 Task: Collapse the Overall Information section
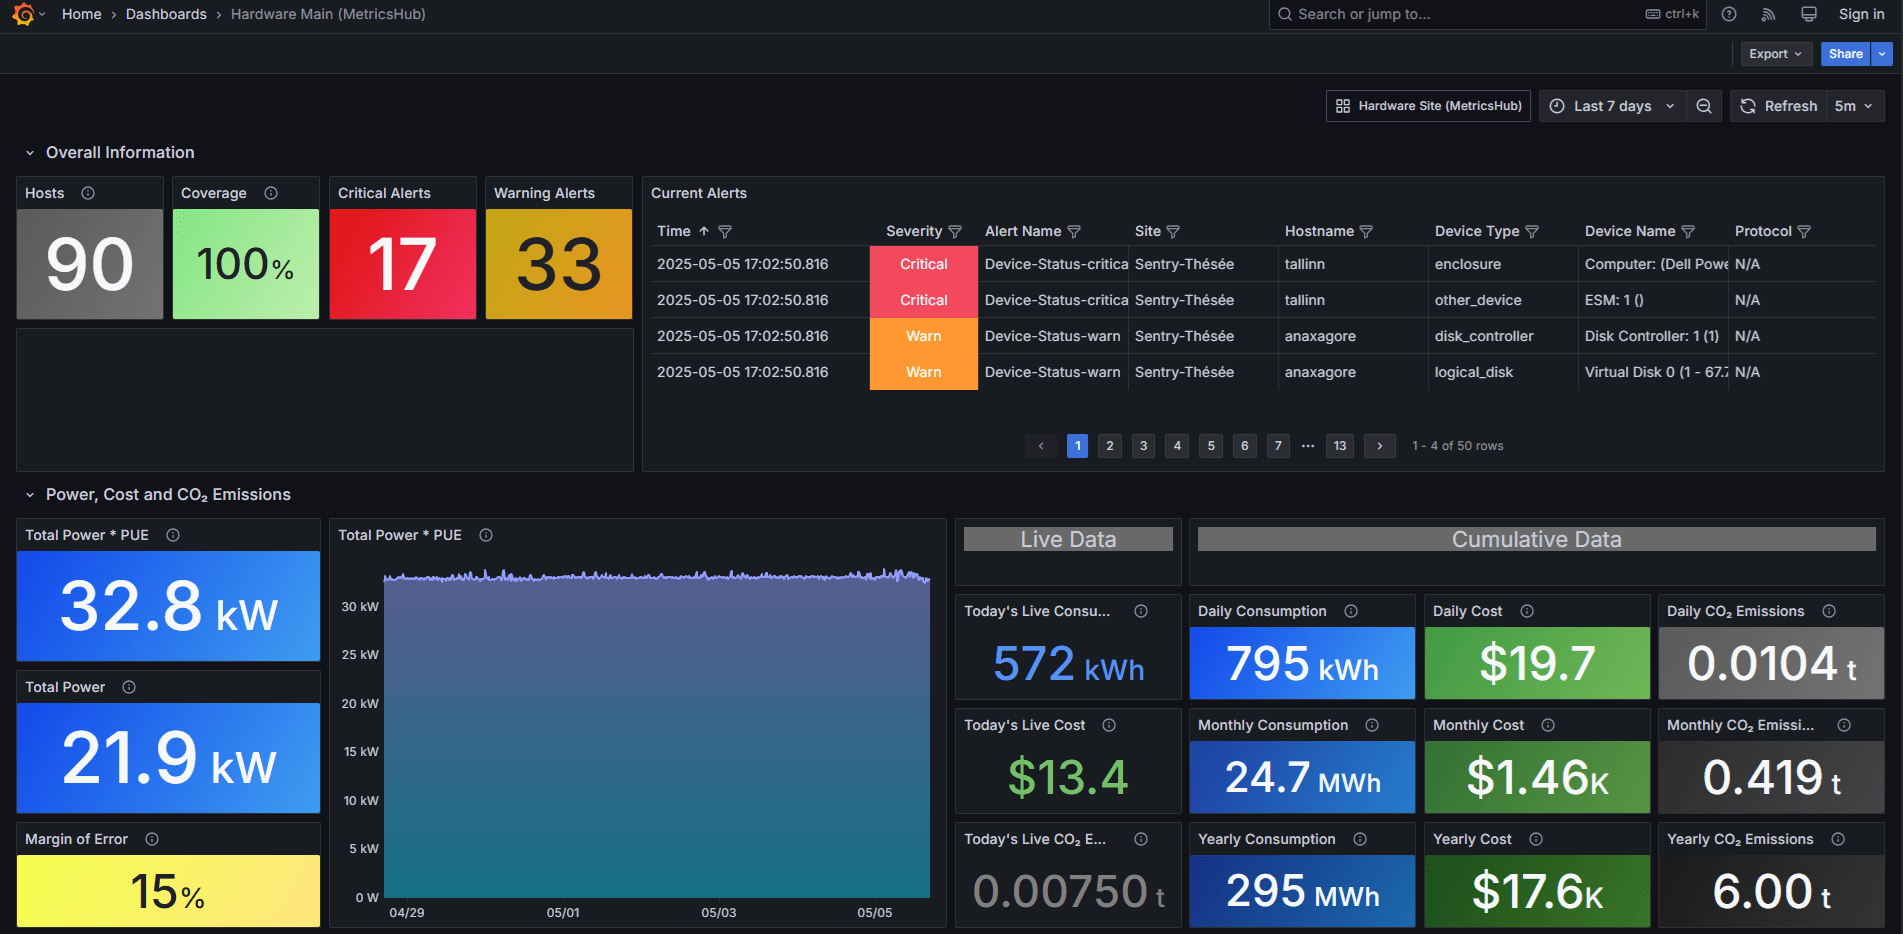pos(28,152)
